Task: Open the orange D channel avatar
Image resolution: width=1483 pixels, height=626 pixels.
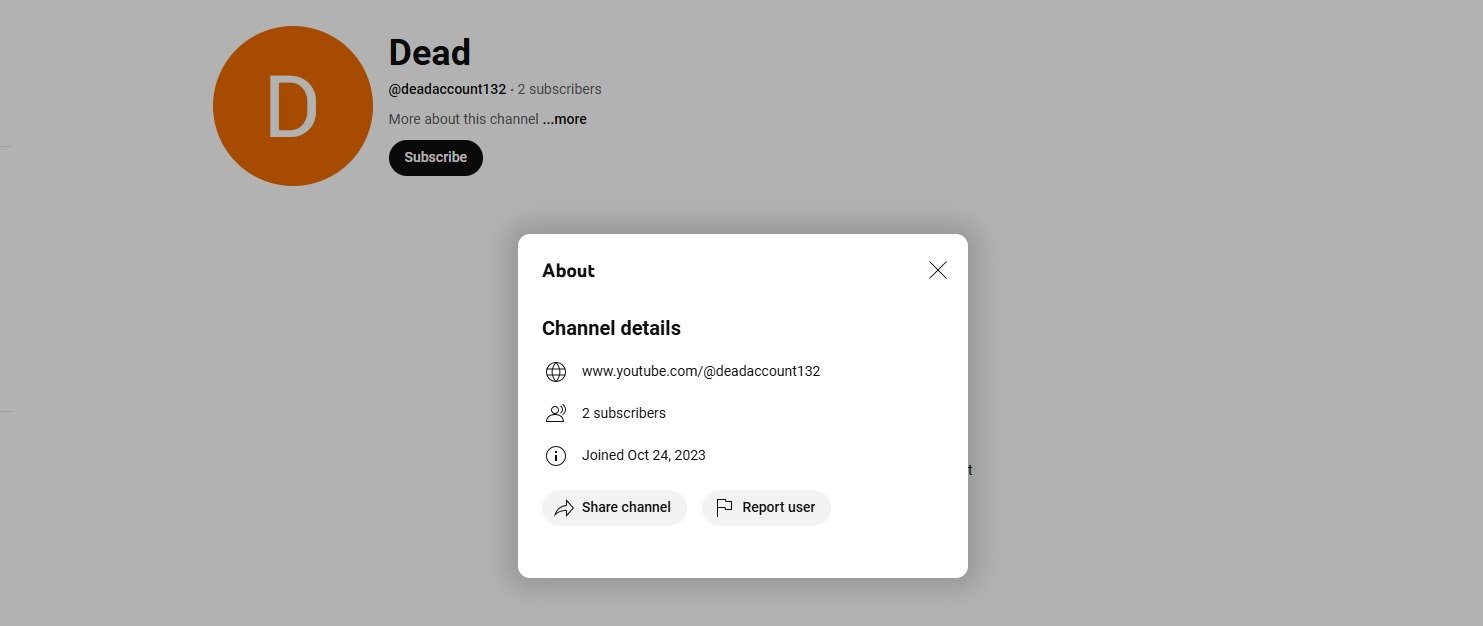Action: (x=293, y=106)
